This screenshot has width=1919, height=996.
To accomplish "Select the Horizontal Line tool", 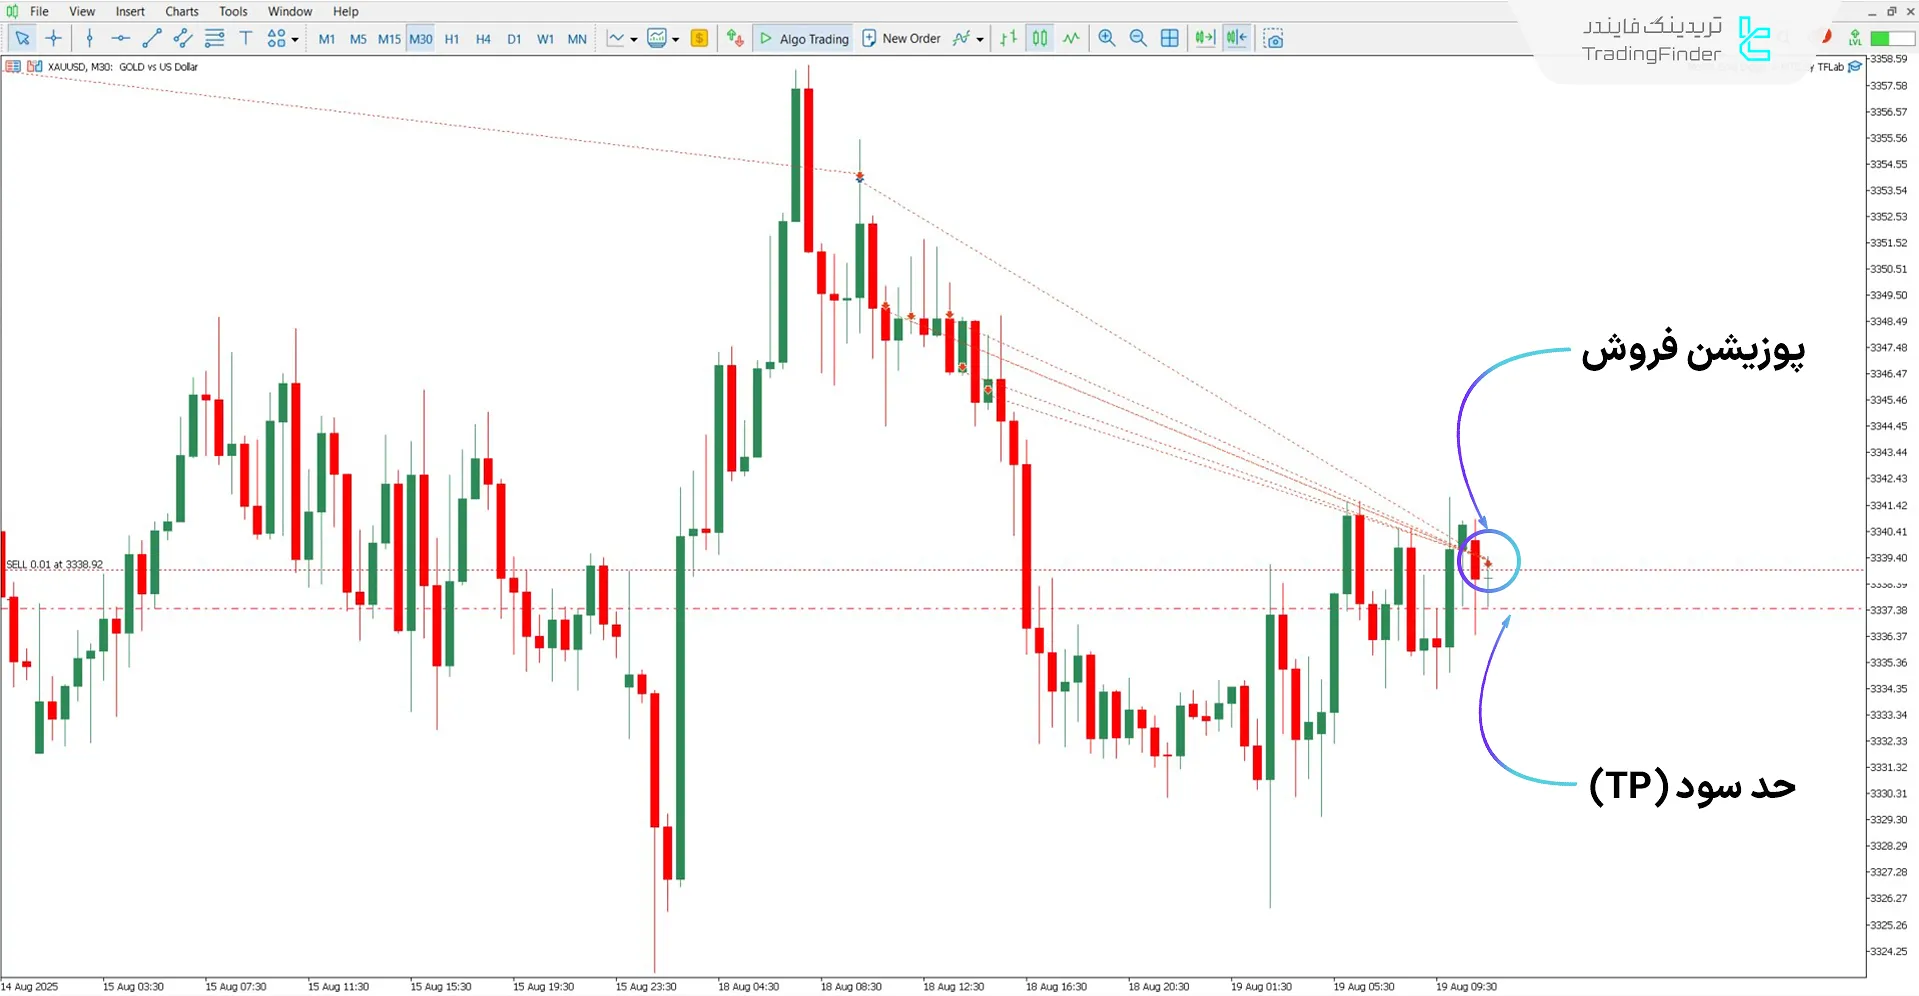I will click(120, 38).
